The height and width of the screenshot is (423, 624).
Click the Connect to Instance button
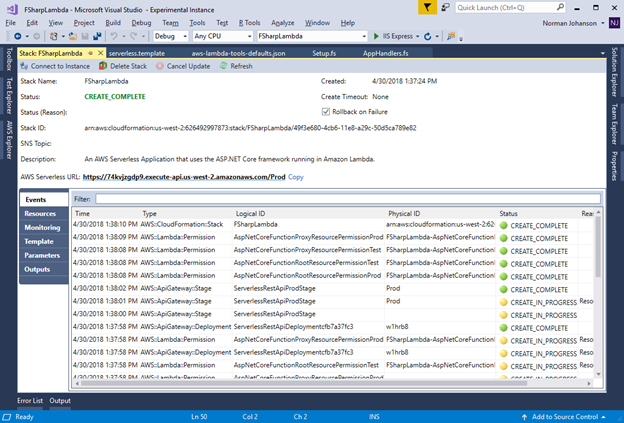(55, 66)
